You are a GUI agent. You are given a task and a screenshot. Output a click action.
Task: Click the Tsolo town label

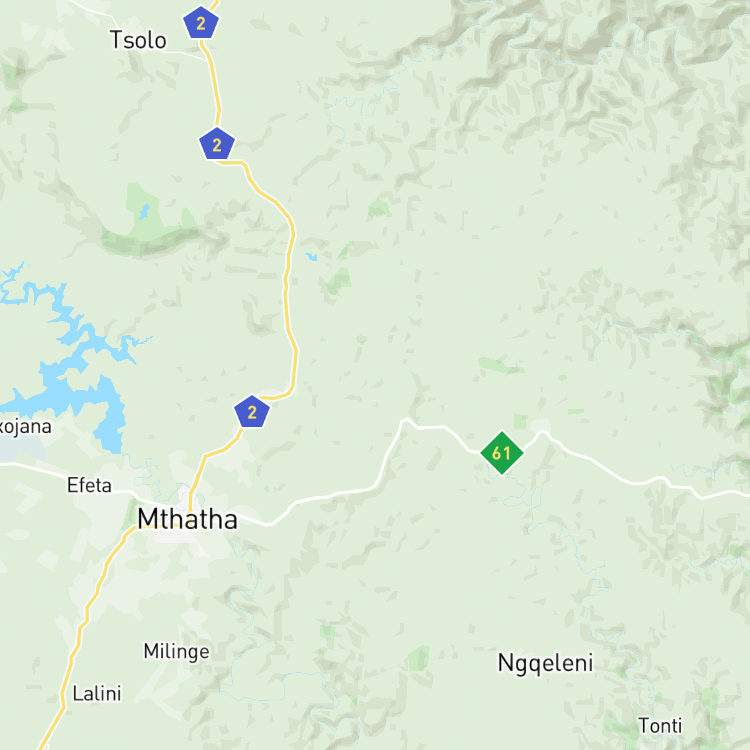pos(138,40)
